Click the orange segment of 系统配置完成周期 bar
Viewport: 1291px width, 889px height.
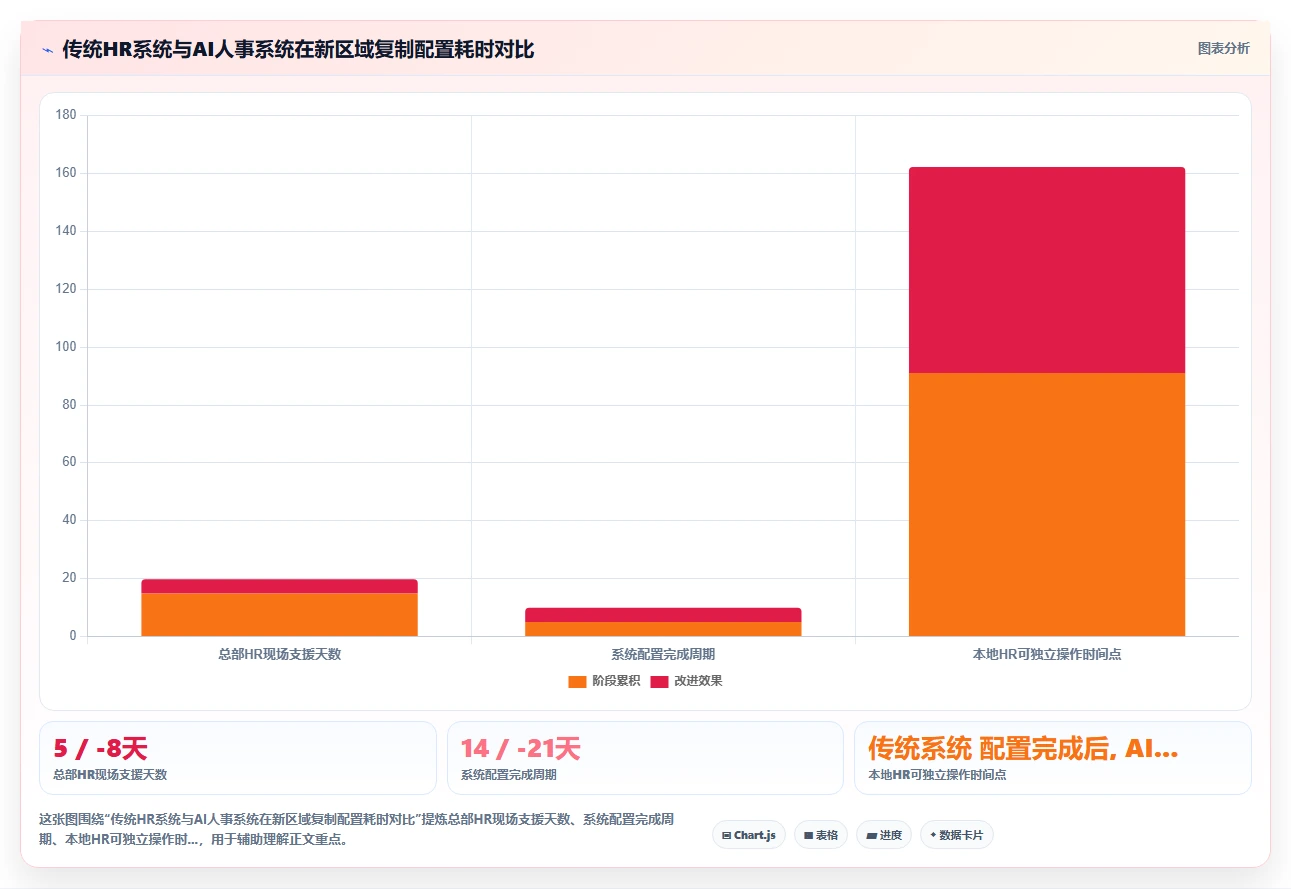[663, 629]
